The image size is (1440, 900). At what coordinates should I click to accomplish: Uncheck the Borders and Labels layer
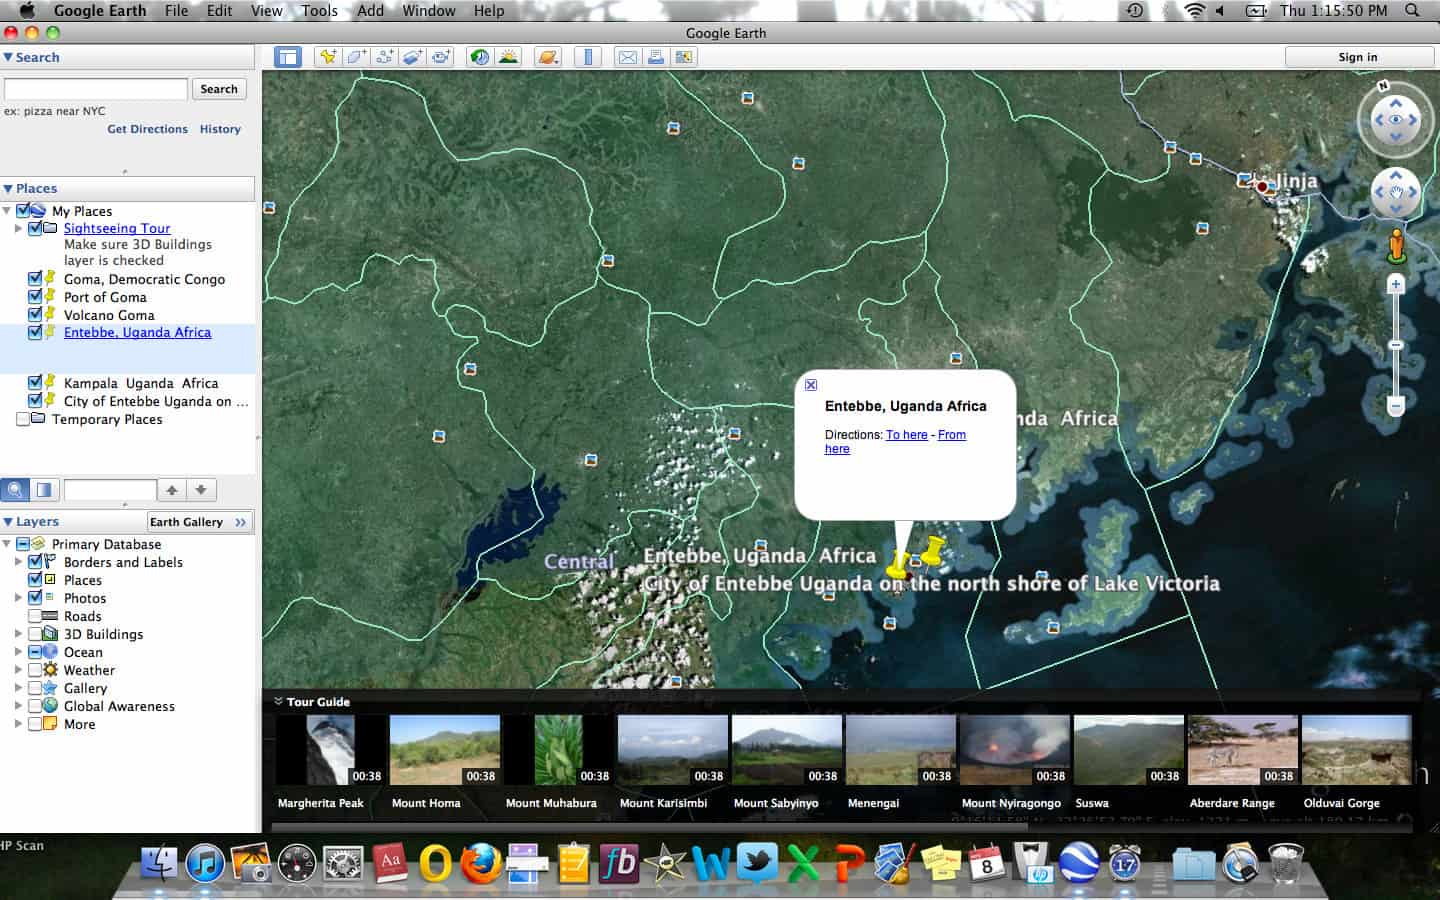(x=35, y=562)
